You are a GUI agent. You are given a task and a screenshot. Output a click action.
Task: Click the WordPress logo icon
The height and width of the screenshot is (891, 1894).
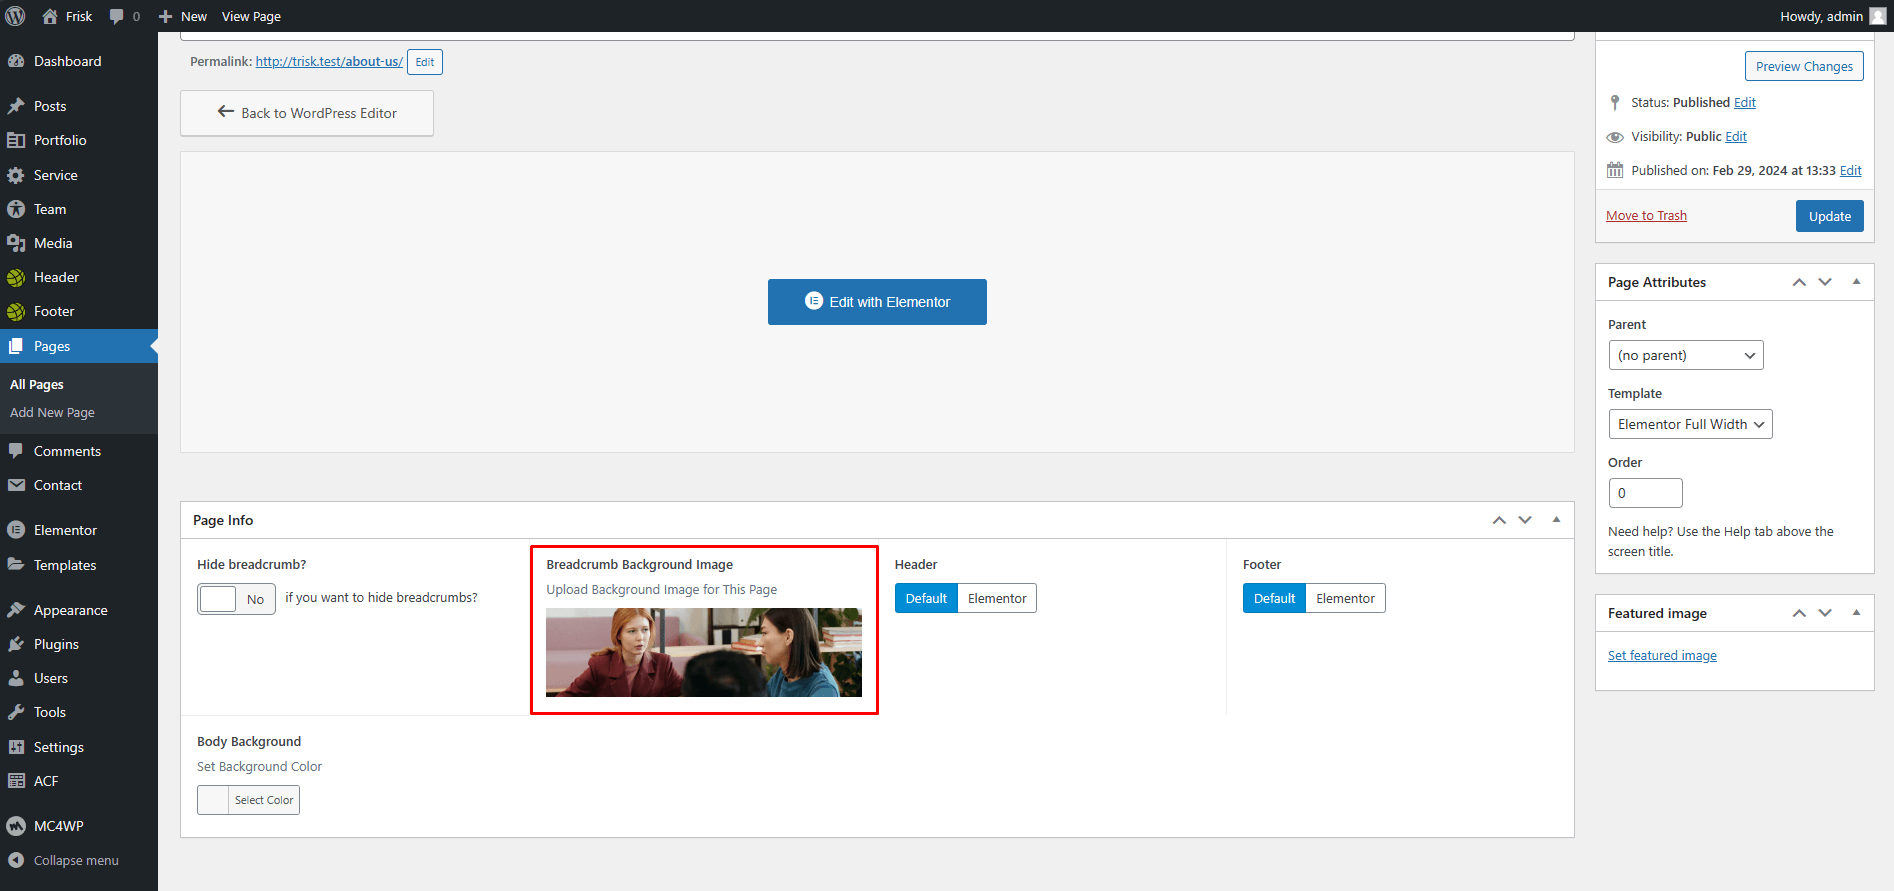point(15,16)
